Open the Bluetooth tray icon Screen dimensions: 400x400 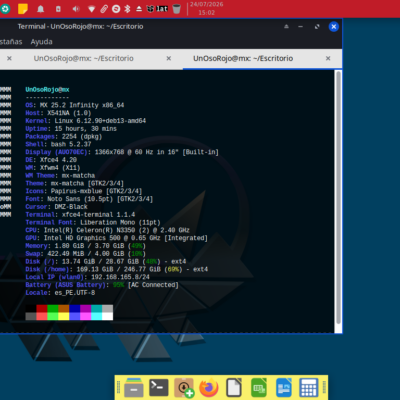click(127, 9)
